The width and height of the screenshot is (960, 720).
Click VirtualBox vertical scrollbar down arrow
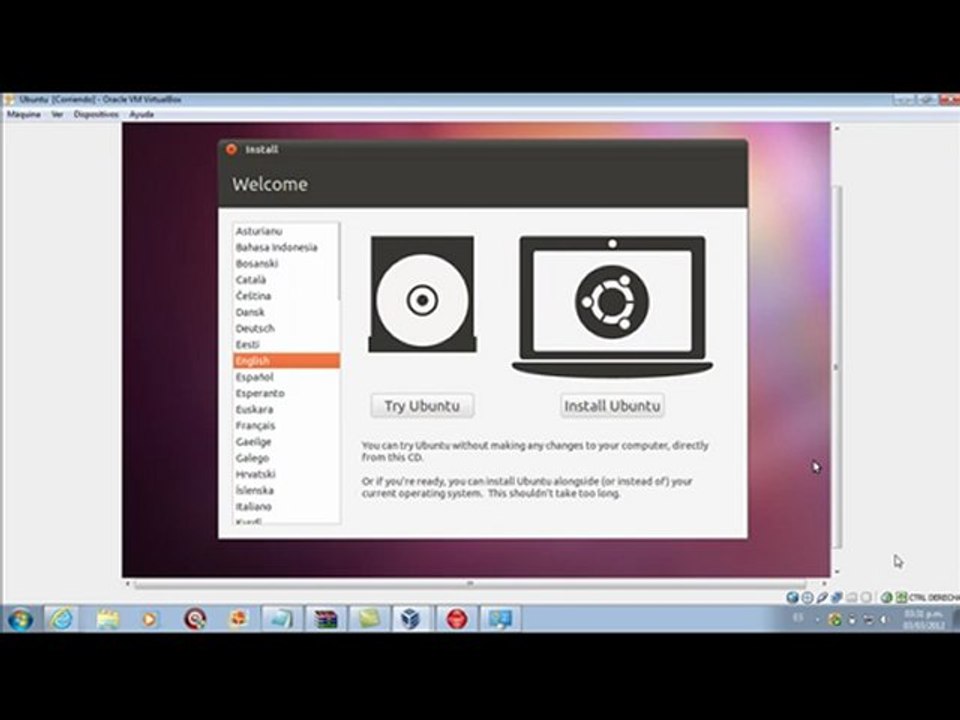[x=837, y=572]
